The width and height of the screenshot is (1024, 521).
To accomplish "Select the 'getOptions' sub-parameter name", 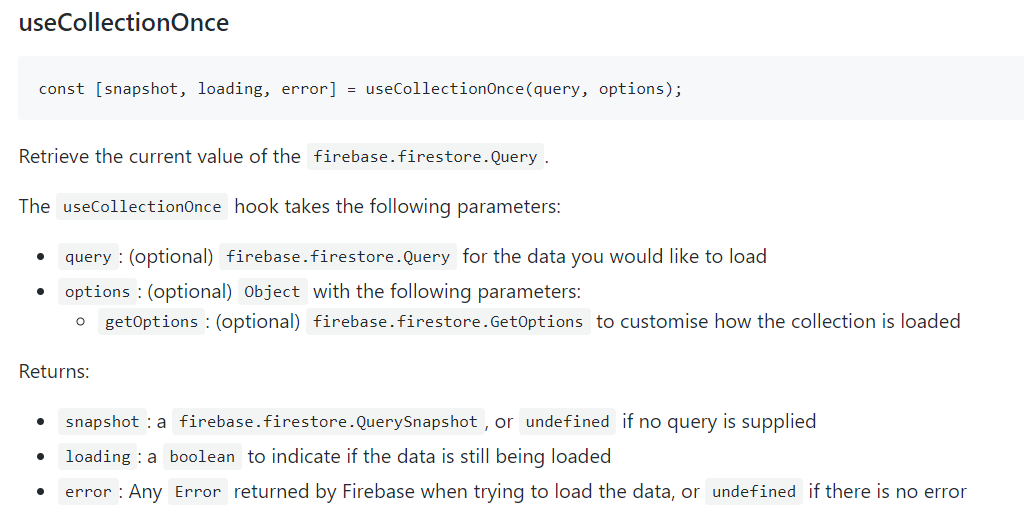I will [x=151, y=322].
